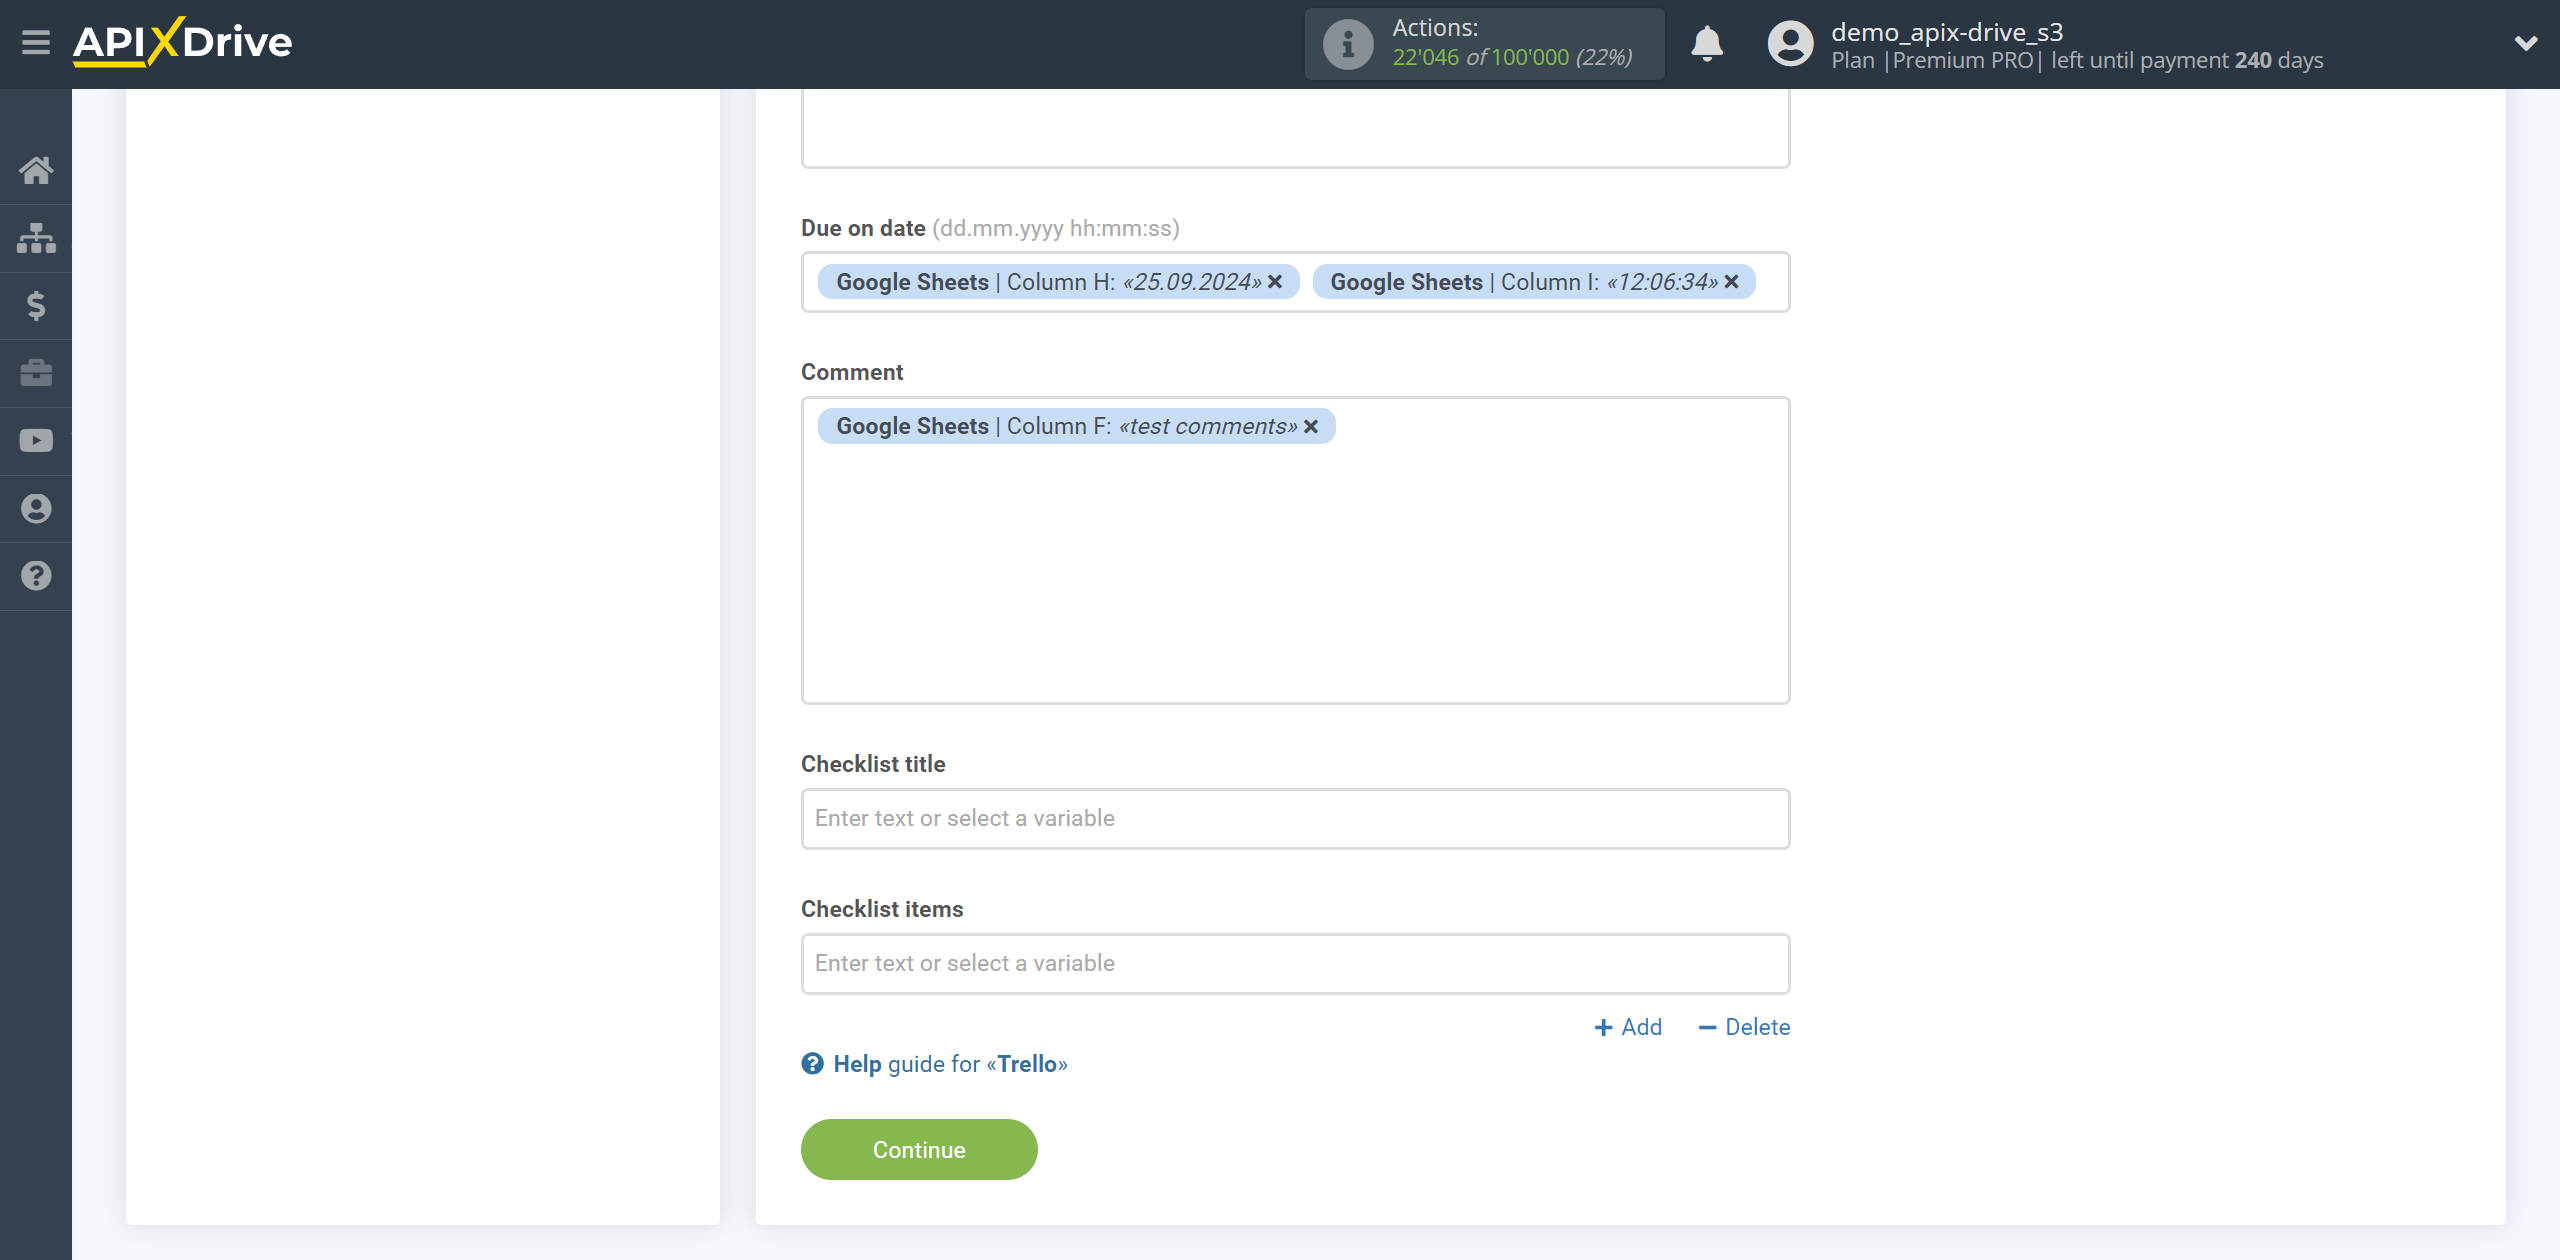Expand the account dropdown menu
This screenshot has width=2560, height=1260.
click(x=2518, y=44)
